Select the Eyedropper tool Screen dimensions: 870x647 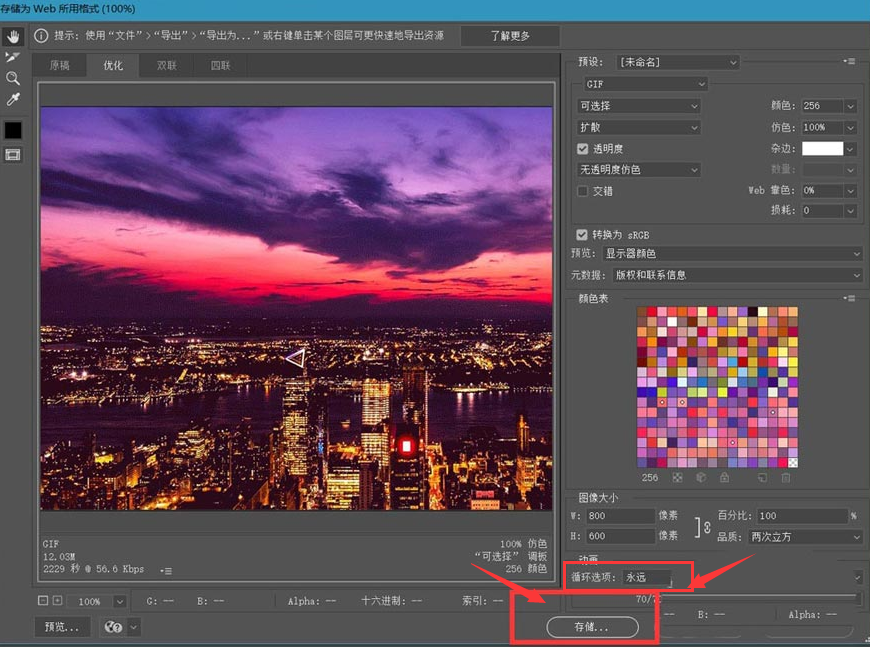click(13, 99)
